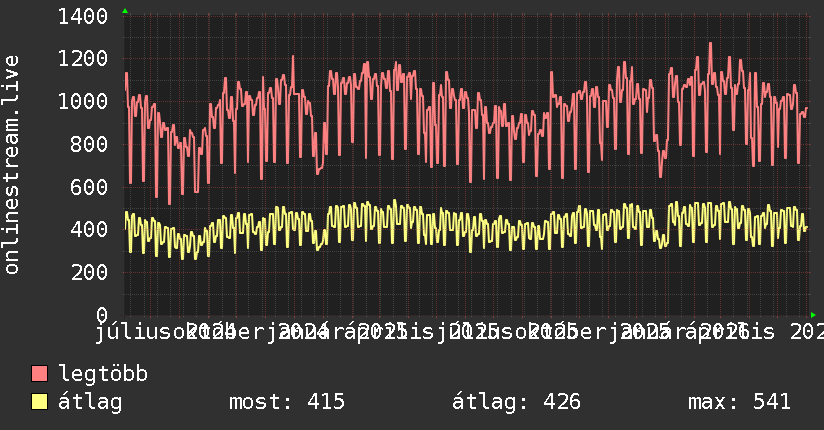This screenshot has width=824, height=430.
Task: Click the onlinestream.live vertical axis title
Action: point(12,165)
